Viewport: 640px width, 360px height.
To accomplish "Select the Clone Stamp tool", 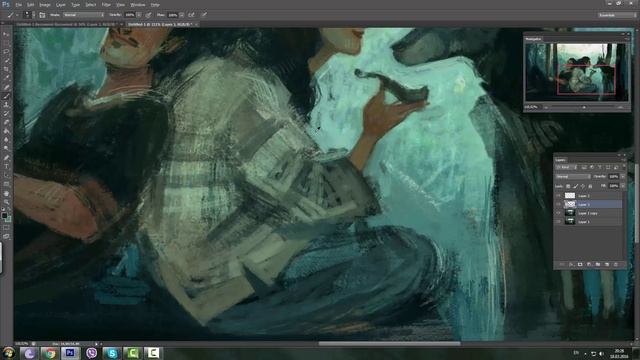I will pos(6,104).
